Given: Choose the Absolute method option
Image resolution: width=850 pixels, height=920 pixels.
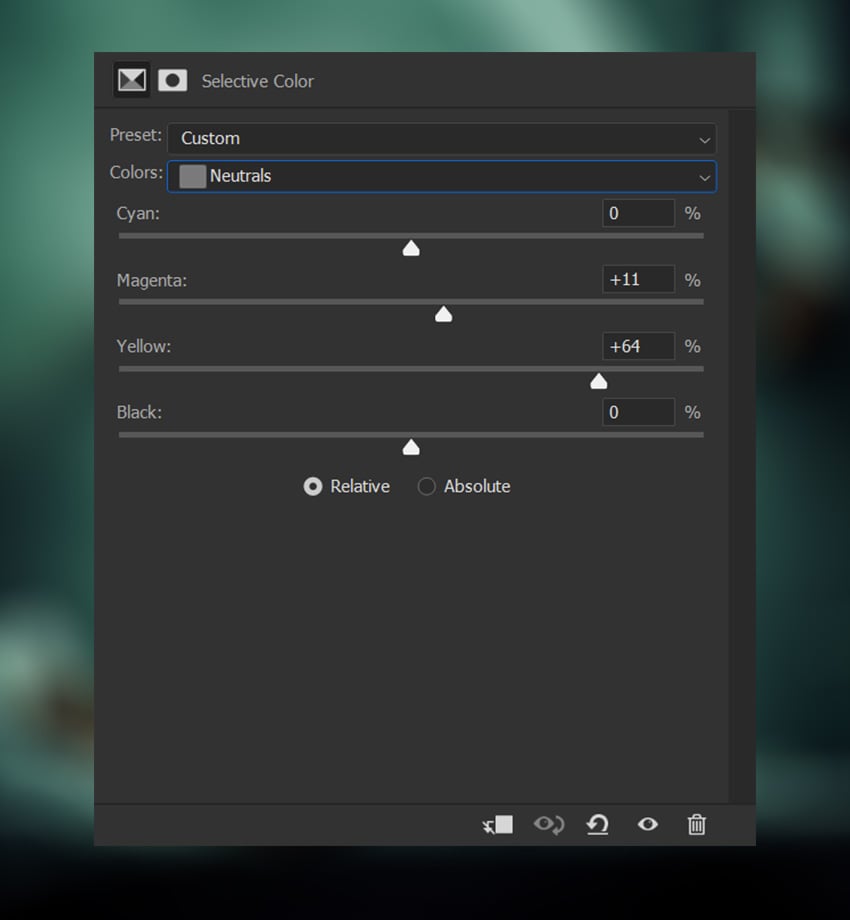Looking at the screenshot, I should click(426, 486).
